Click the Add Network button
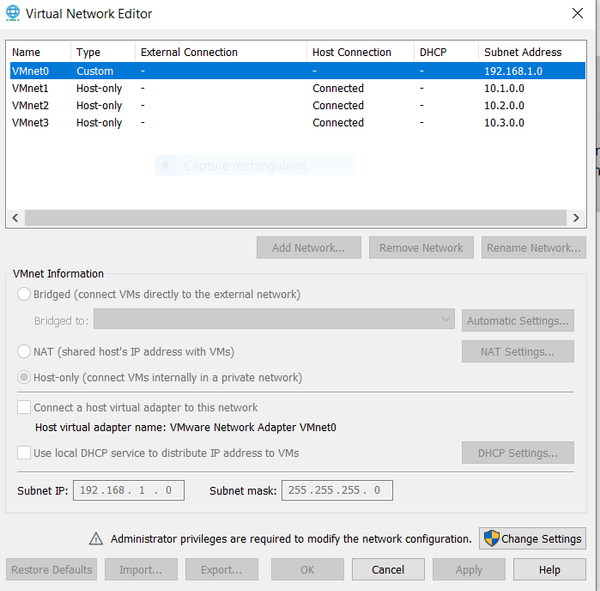600x591 pixels. 309,248
